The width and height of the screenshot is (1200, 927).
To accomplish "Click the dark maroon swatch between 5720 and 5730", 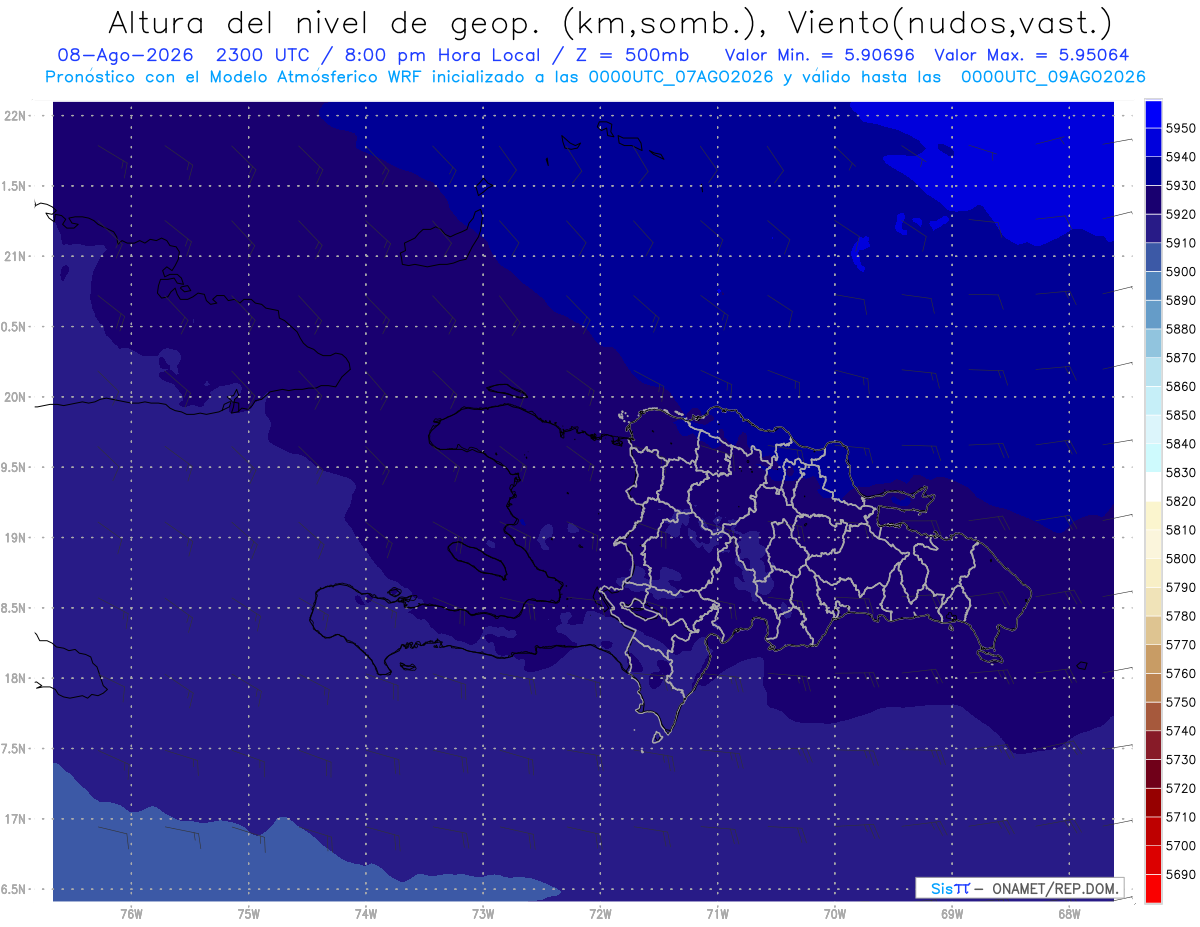I will point(1153,773).
